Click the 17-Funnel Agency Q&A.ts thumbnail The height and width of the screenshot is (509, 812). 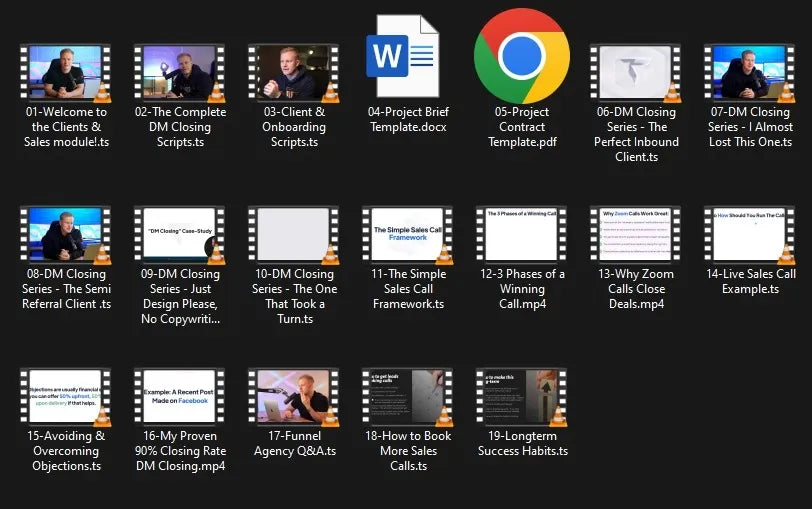(293, 396)
